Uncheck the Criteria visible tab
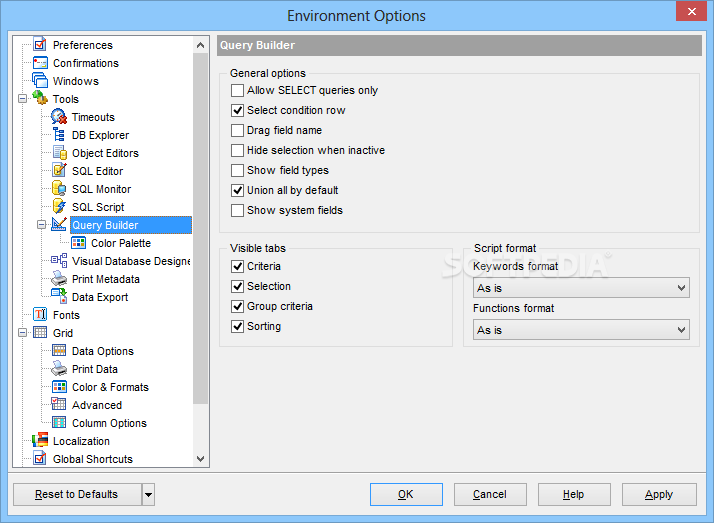Screen dimensions: 714x523 tap(237, 267)
